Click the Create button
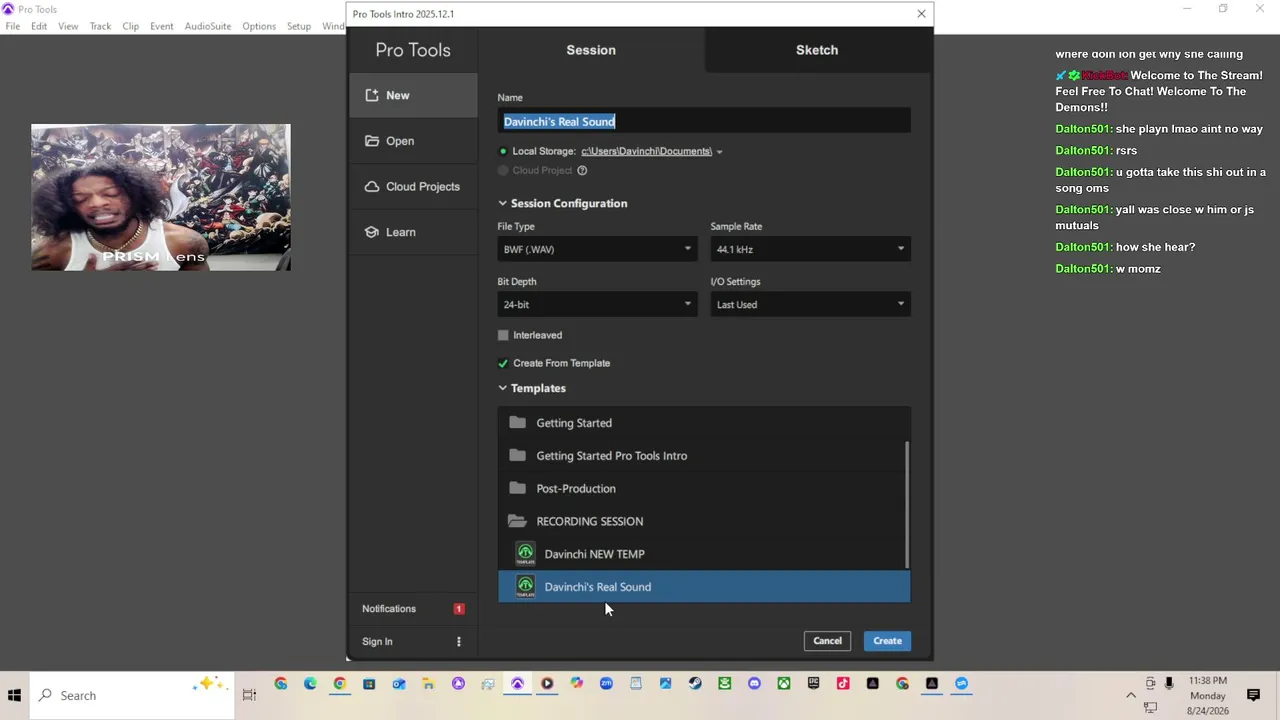The width and height of the screenshot is (1280, 720). (x=887, y=641)
